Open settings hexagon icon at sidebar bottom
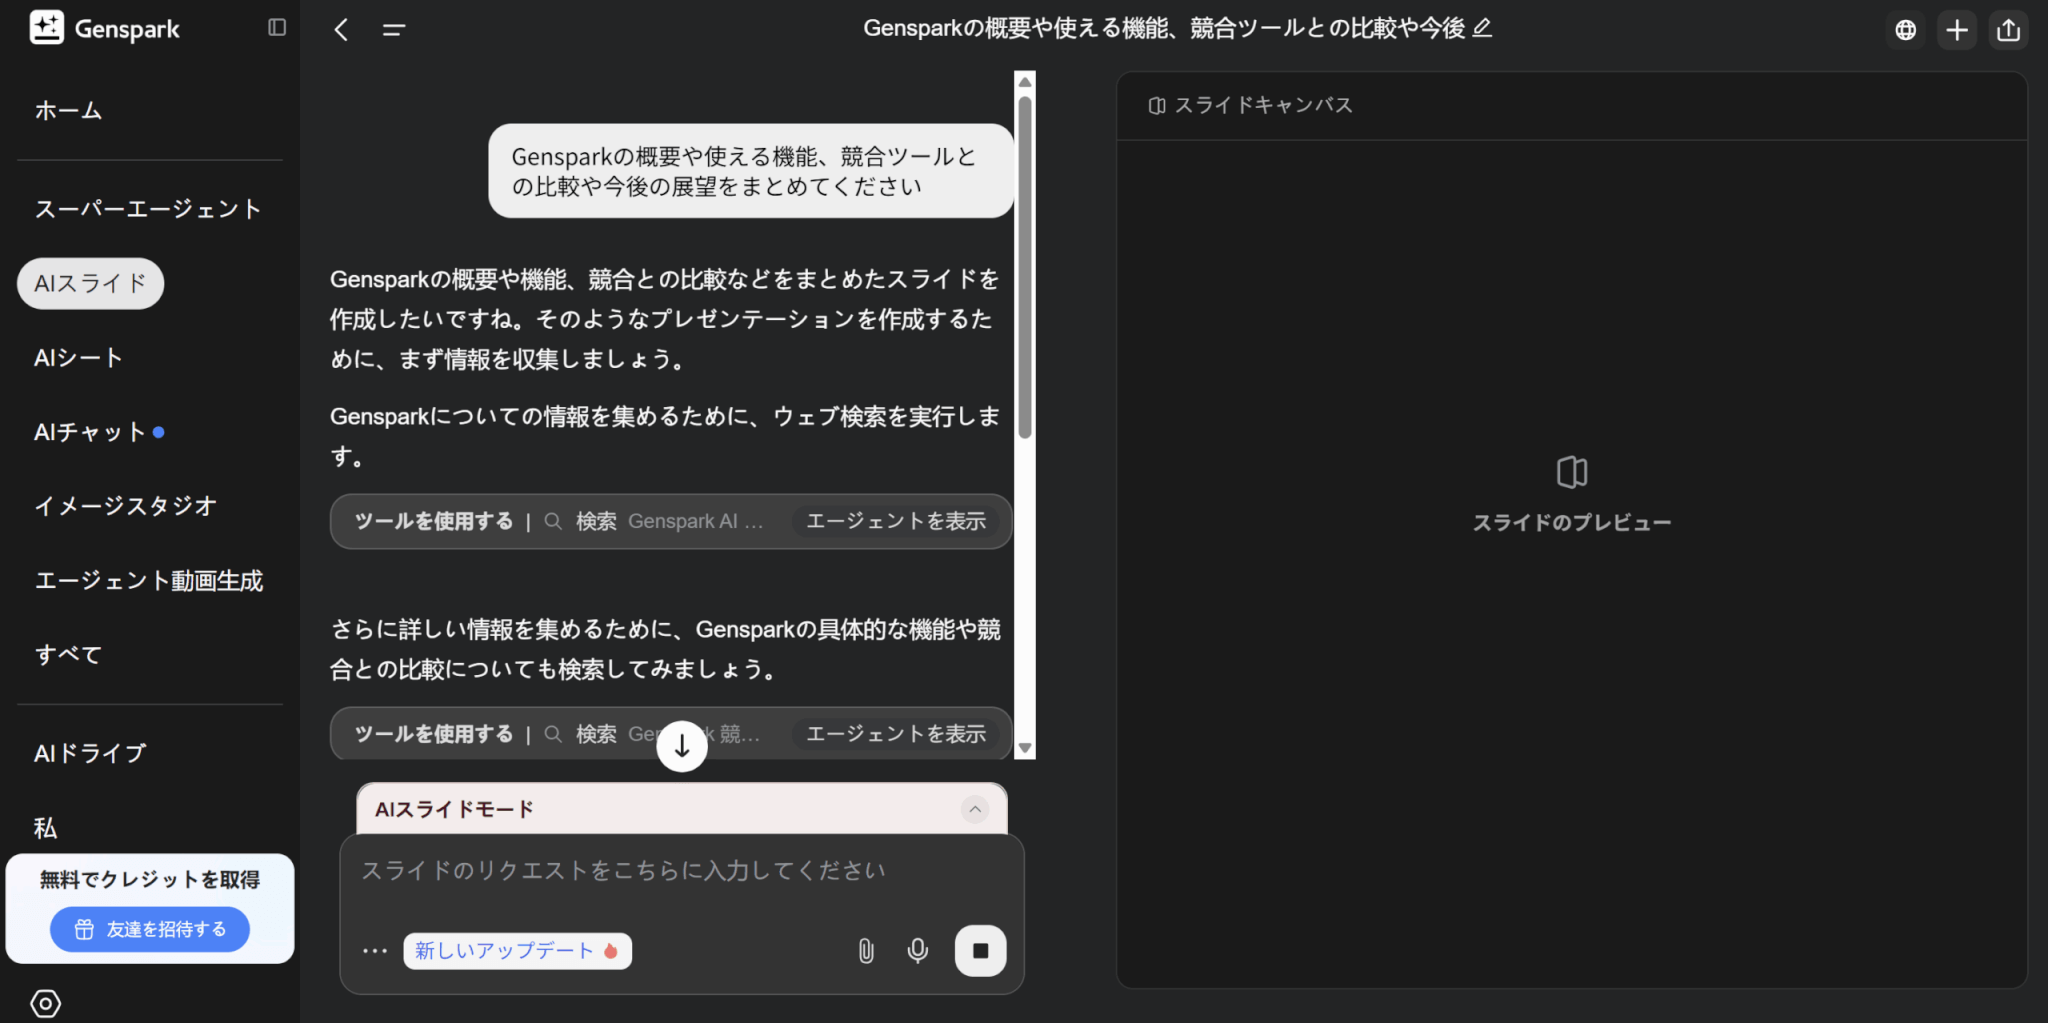 (x=46, y=1003)
